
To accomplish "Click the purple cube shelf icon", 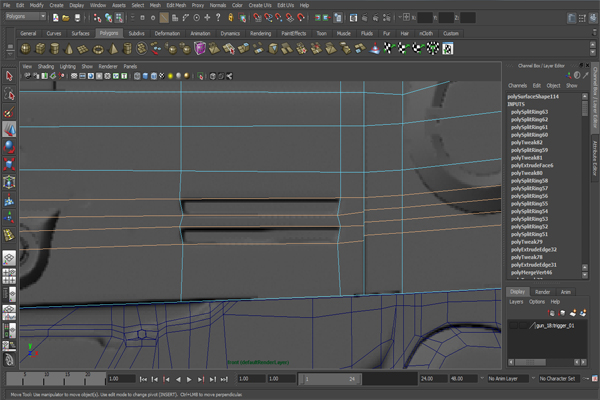I will point(200,49).
